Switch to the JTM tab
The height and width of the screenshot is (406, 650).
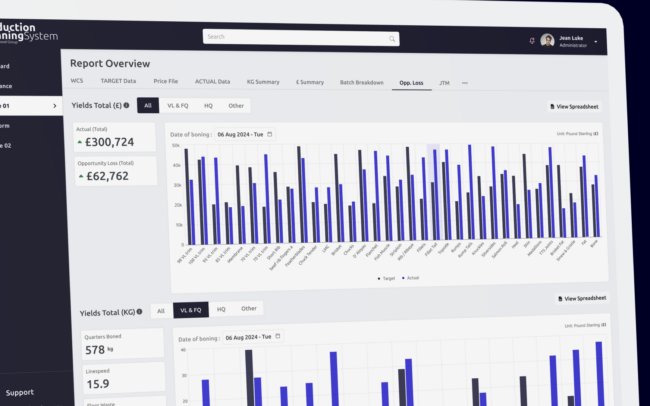(444, 83)
